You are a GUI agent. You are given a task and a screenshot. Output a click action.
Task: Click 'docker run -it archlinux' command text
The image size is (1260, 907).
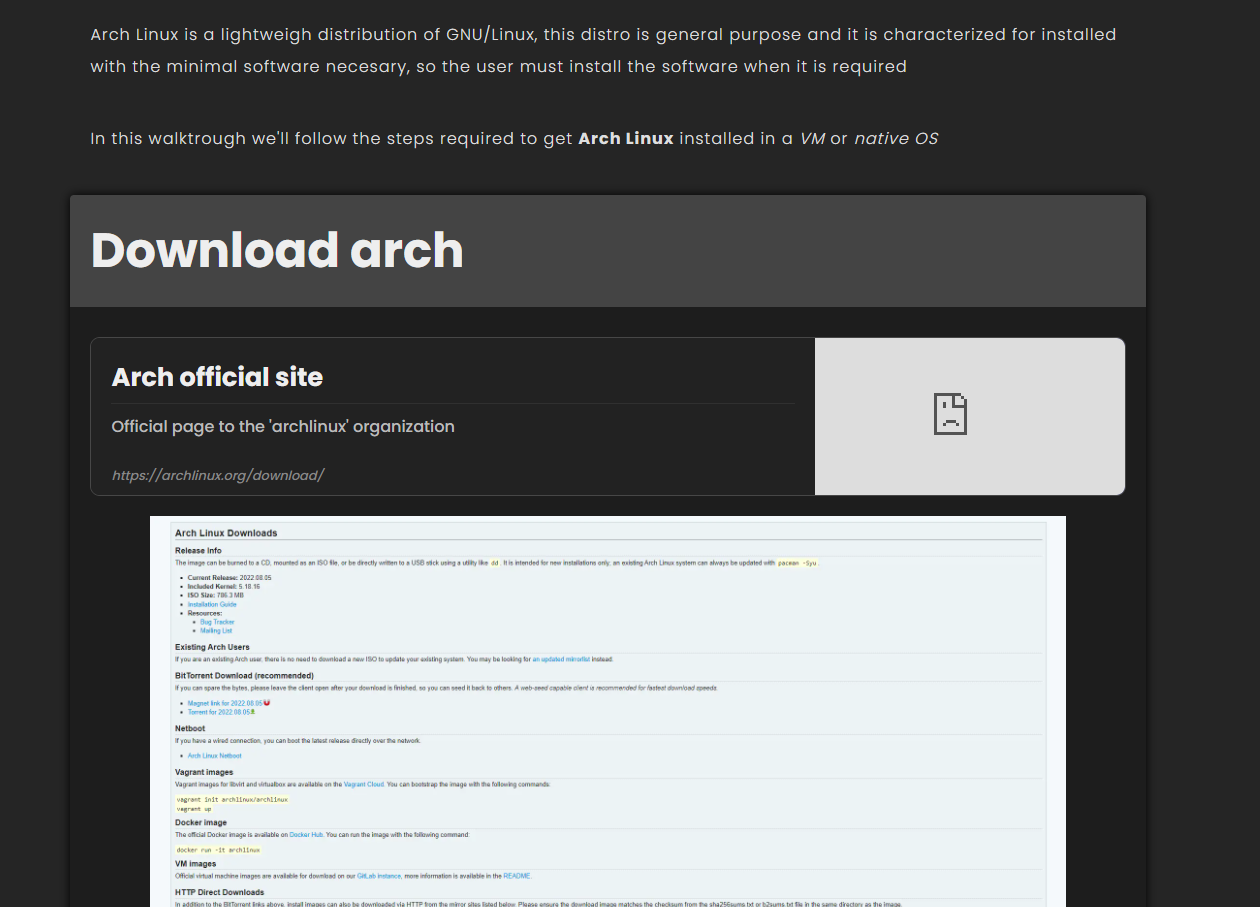[218, 850]
